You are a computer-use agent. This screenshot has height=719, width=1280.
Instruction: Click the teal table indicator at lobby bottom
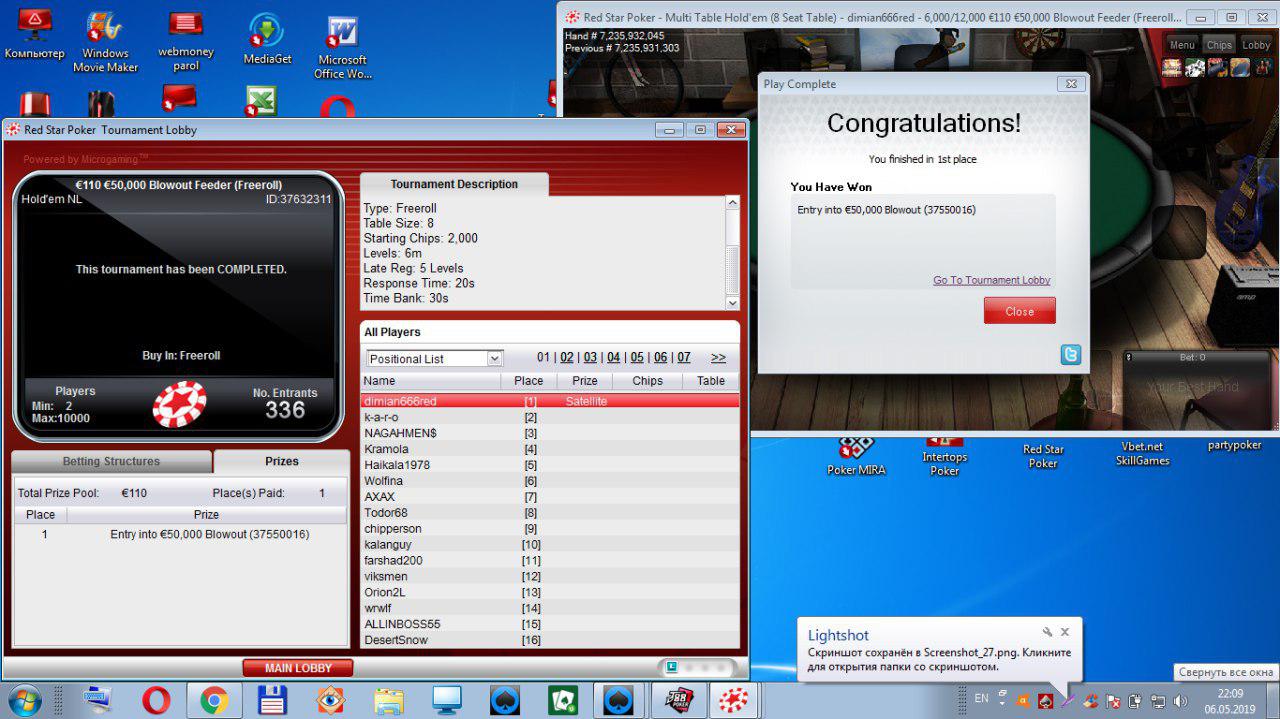point(672,666)
